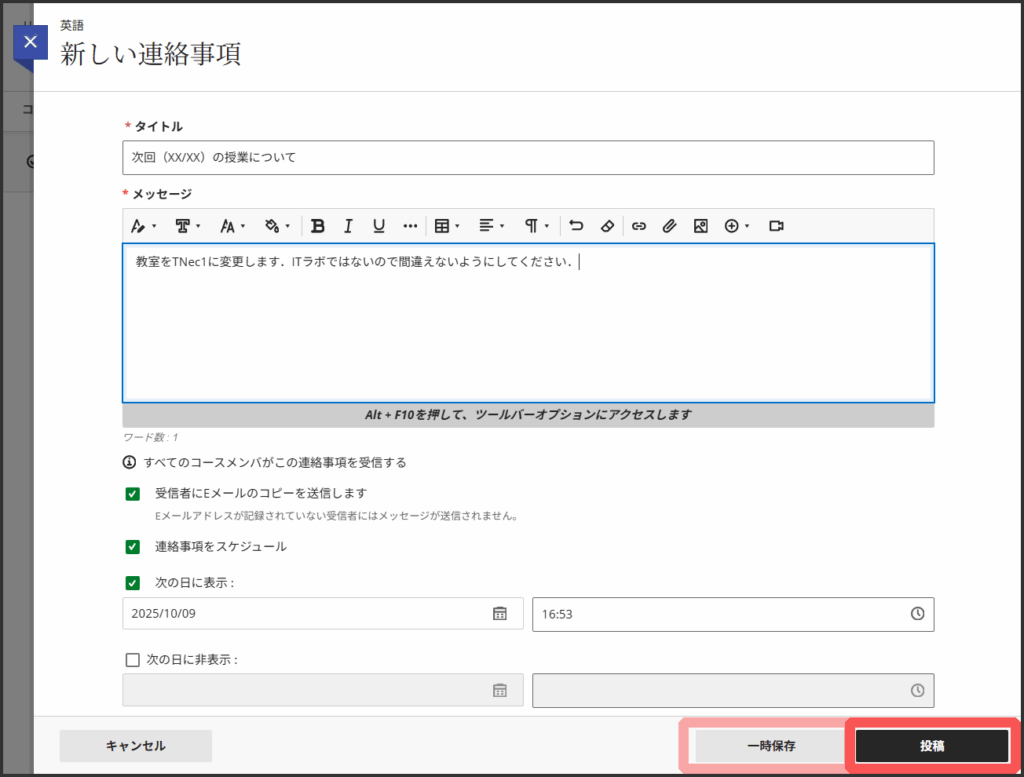Open the font size dropdown
This screenshot has height=777, width=1024.
click(232, 226)
